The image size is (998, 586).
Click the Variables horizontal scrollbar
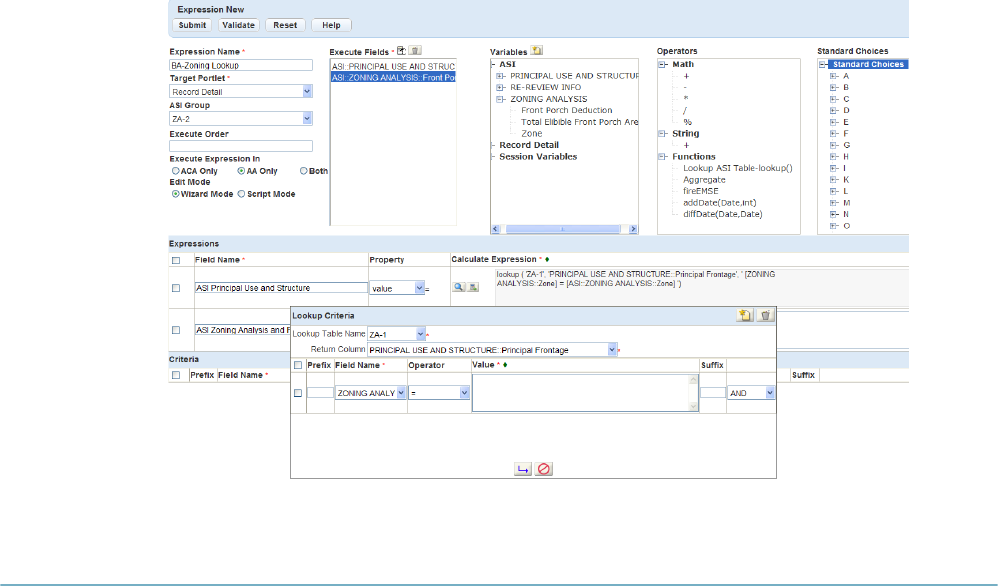tap(564, 229)
